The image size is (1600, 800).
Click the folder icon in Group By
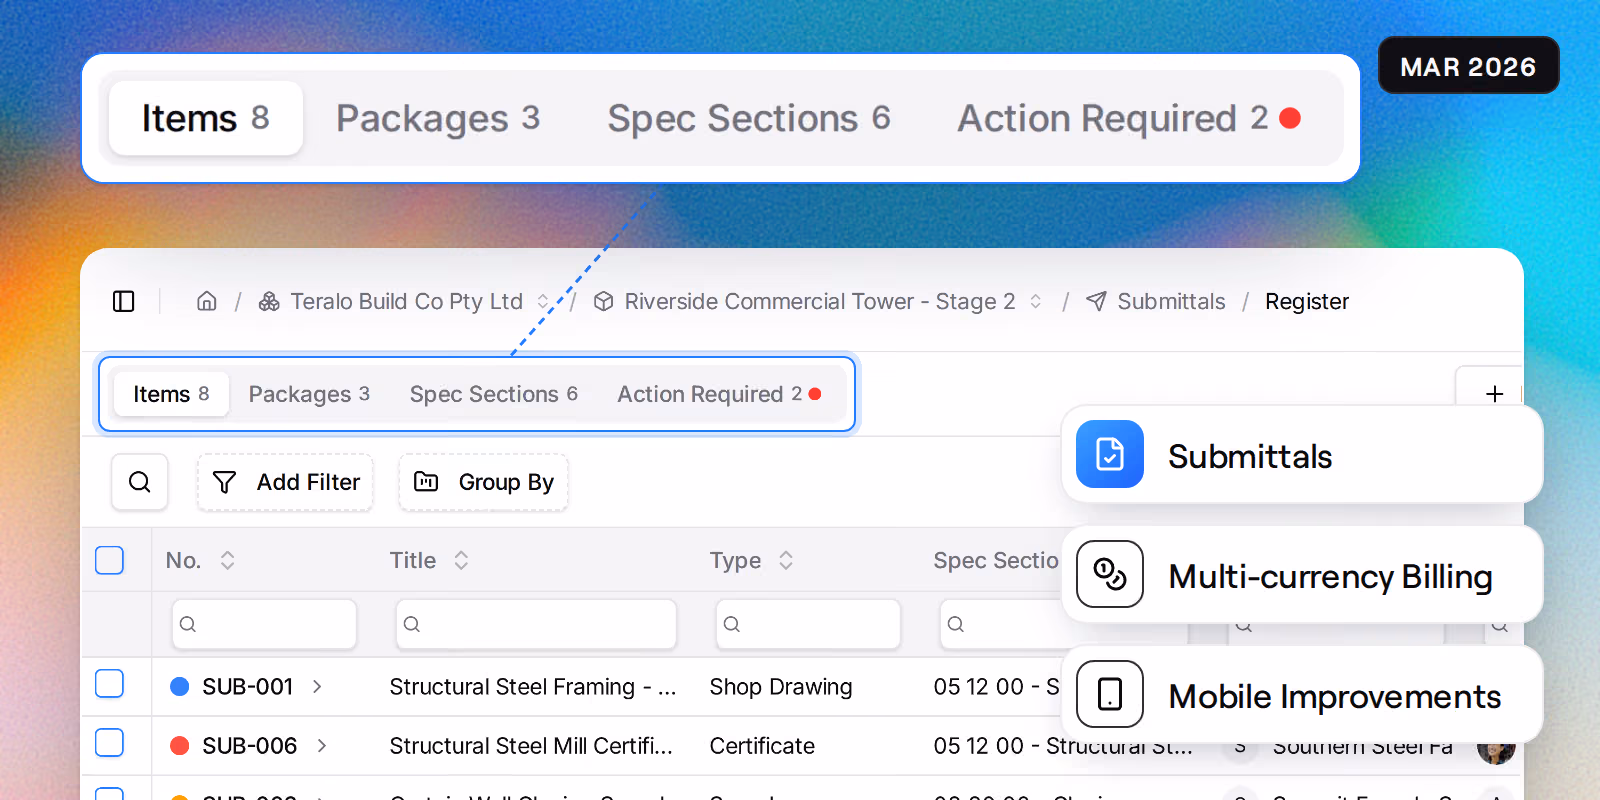426,482
